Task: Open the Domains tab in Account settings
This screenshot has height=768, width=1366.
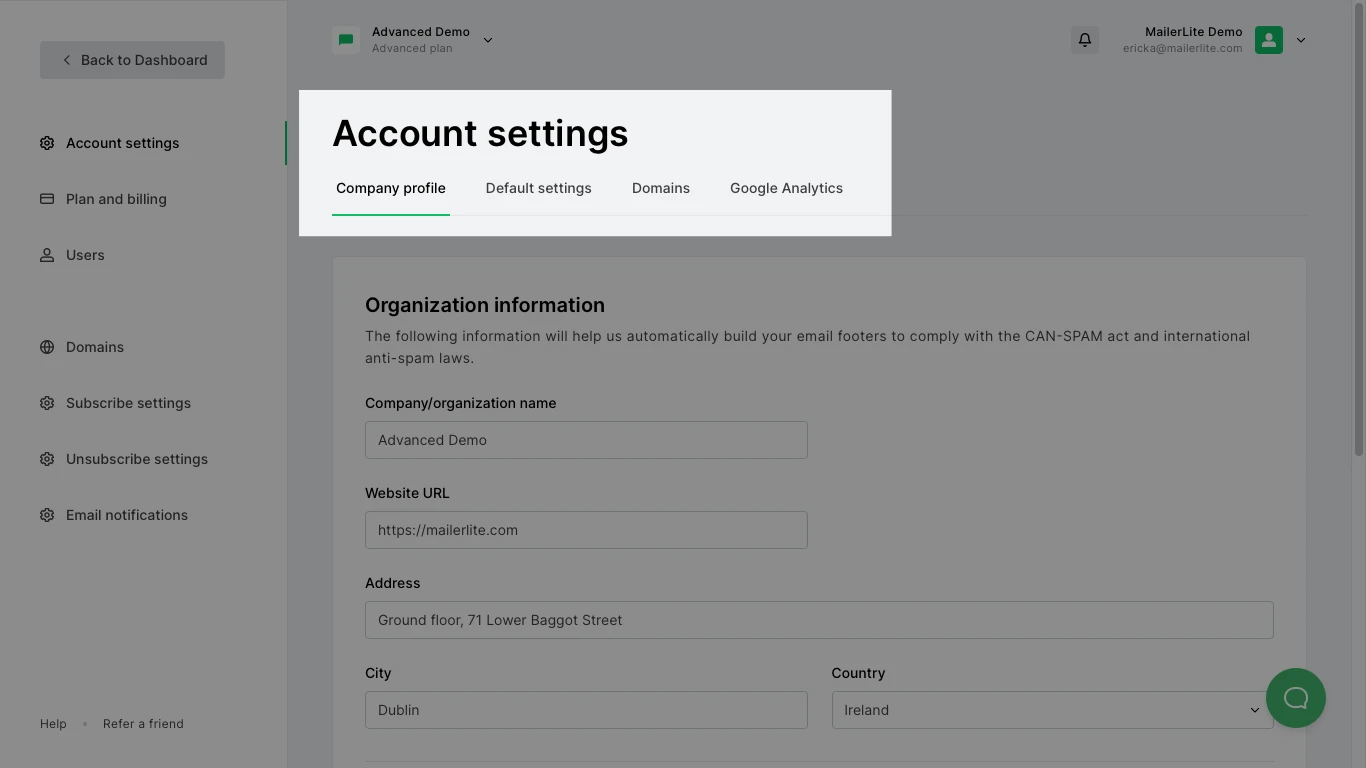Action: pos(660,188)
